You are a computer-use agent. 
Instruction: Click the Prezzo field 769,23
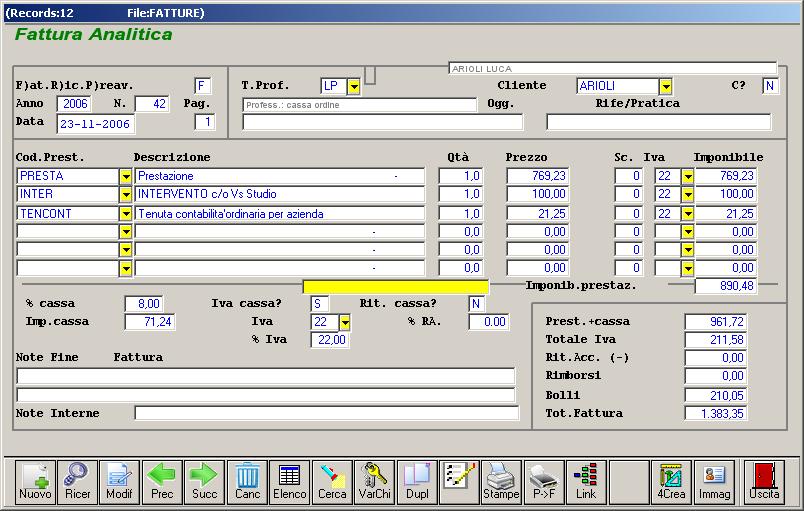(x=537, y=176)
